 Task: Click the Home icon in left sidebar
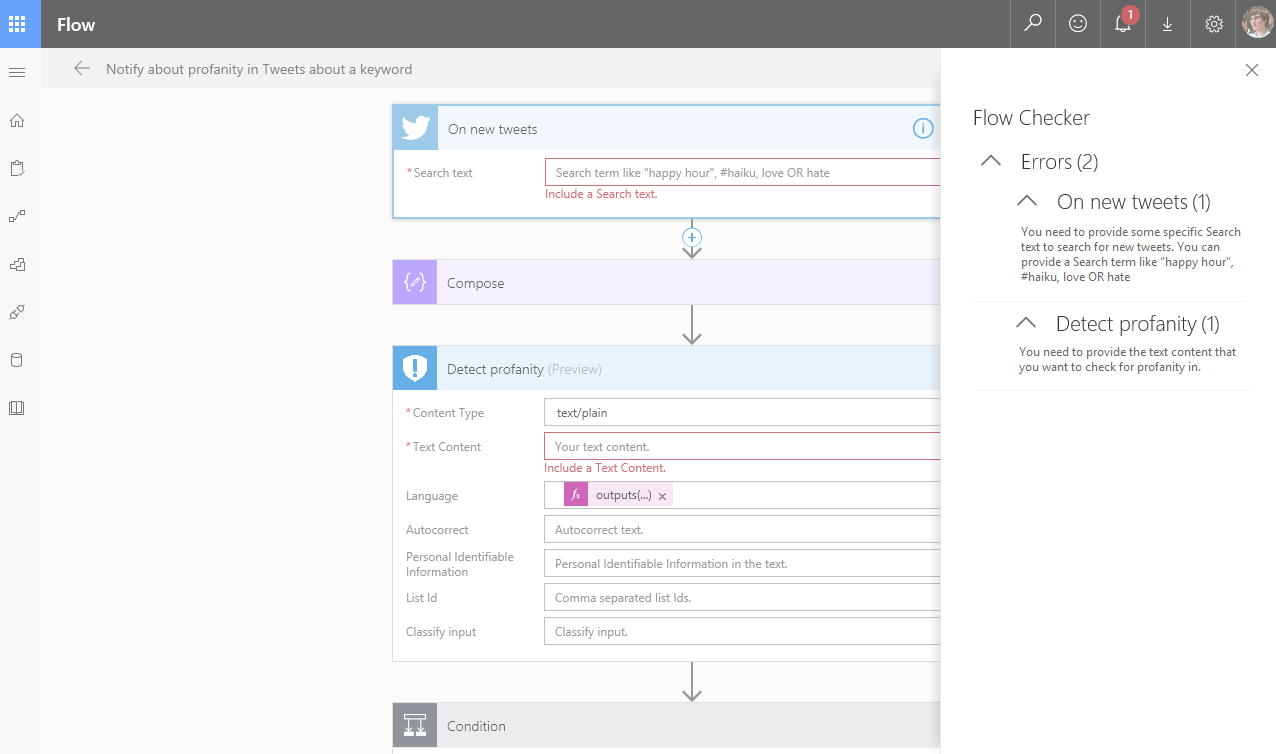click(x=16, y=121)
